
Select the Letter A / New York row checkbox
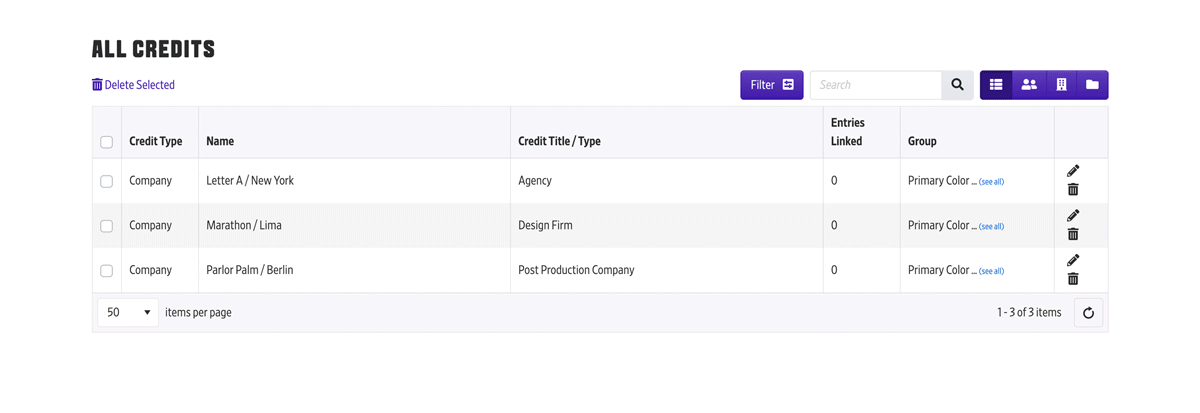pos(107,182)
